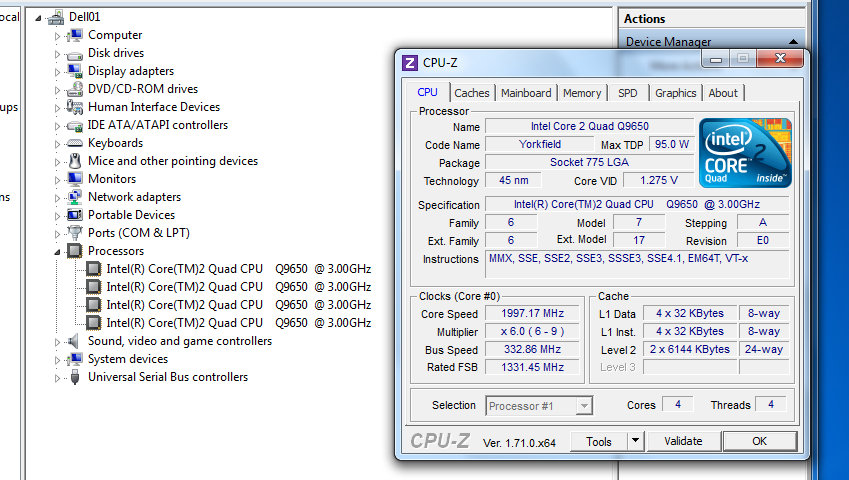Open the Tools dropdown arrow in CPU-Z
Screen dimensions: 849x480
[x=635, y=441]
